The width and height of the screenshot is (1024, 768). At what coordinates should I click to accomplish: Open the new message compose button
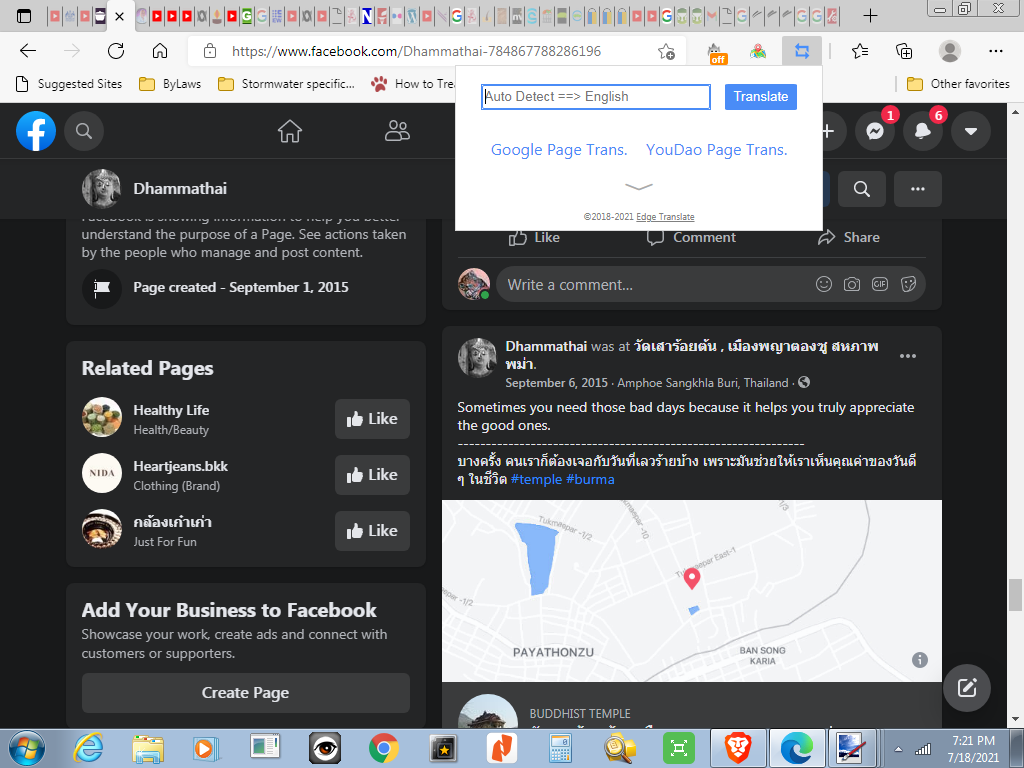967,688
